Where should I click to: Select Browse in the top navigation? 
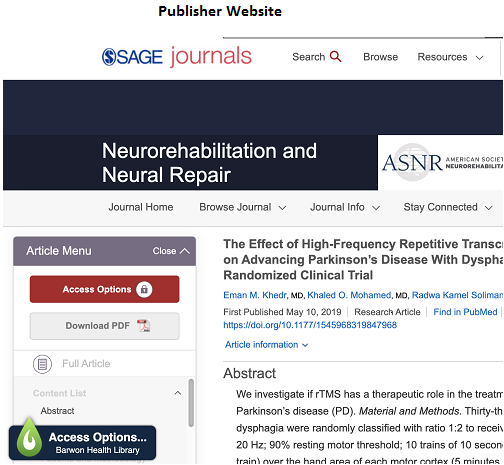click(x=380, y=57)
